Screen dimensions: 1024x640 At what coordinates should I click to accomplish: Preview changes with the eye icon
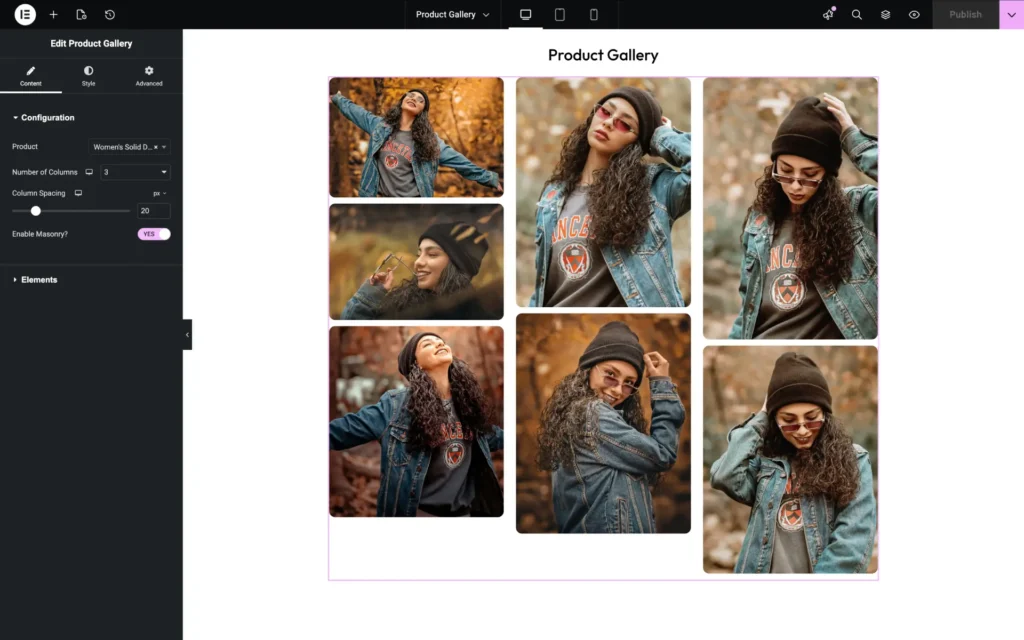[x=913, y=15]
